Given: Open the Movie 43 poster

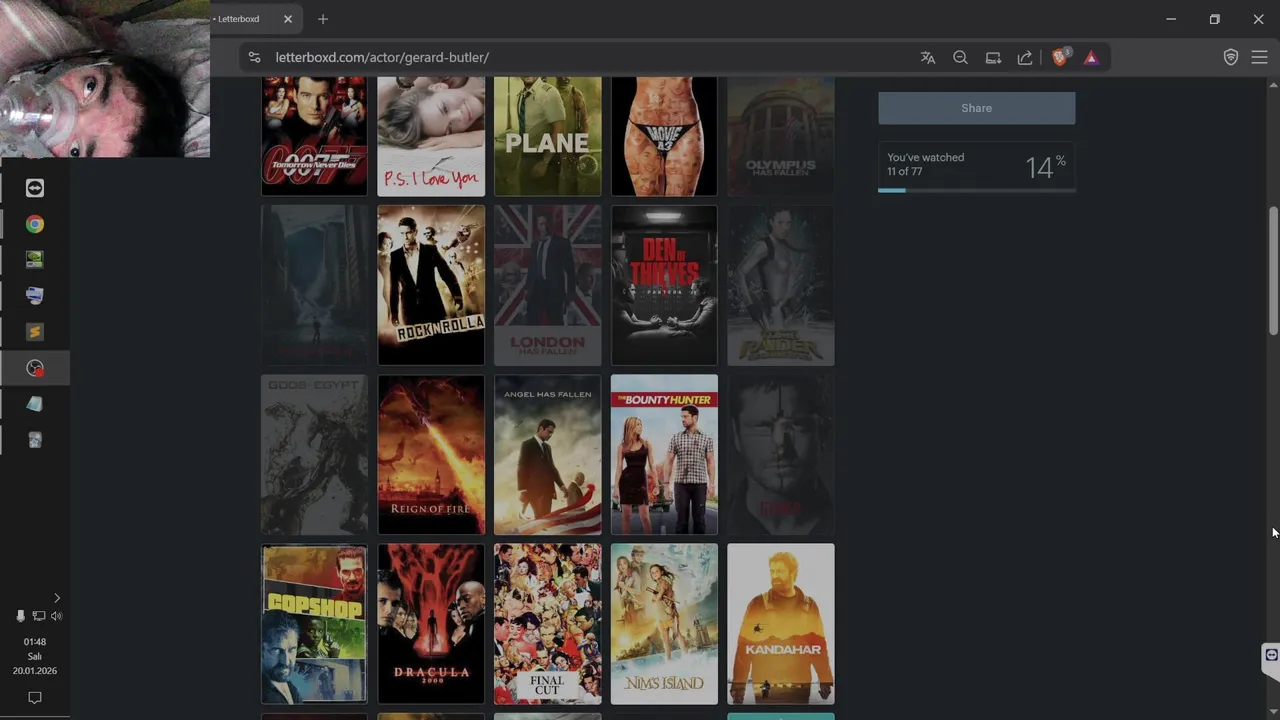Looking at the screenshot, I should 664,136.
